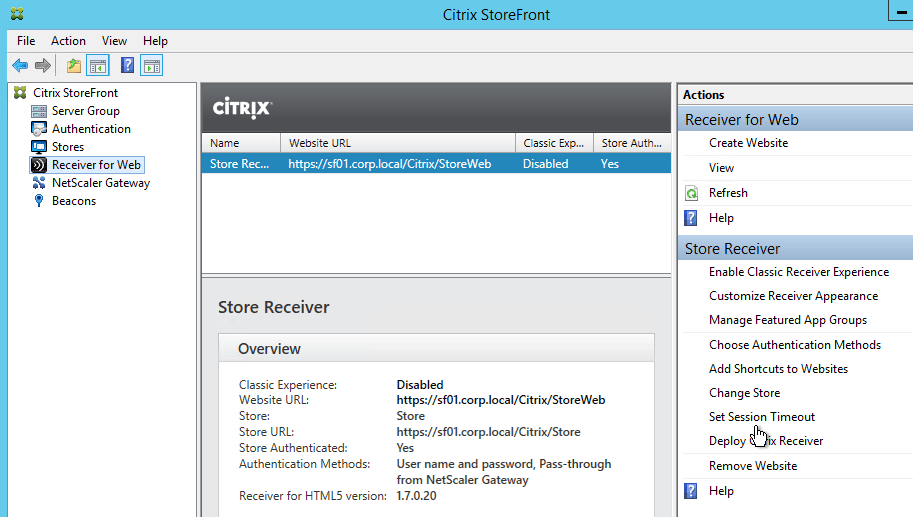Collapse the Receiver for Web actions header
Viewport: 913px width, 517px height.
point(795,119)
